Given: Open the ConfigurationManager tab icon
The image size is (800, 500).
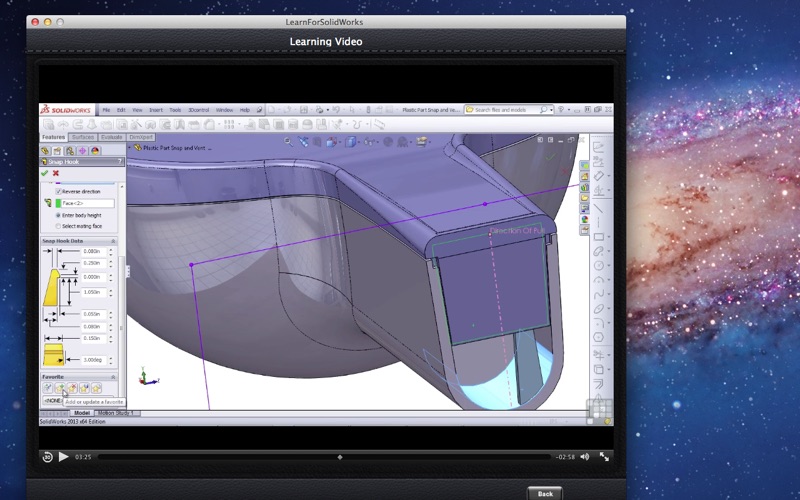Looking at the screenshot, I should click(x=69, y=151).
